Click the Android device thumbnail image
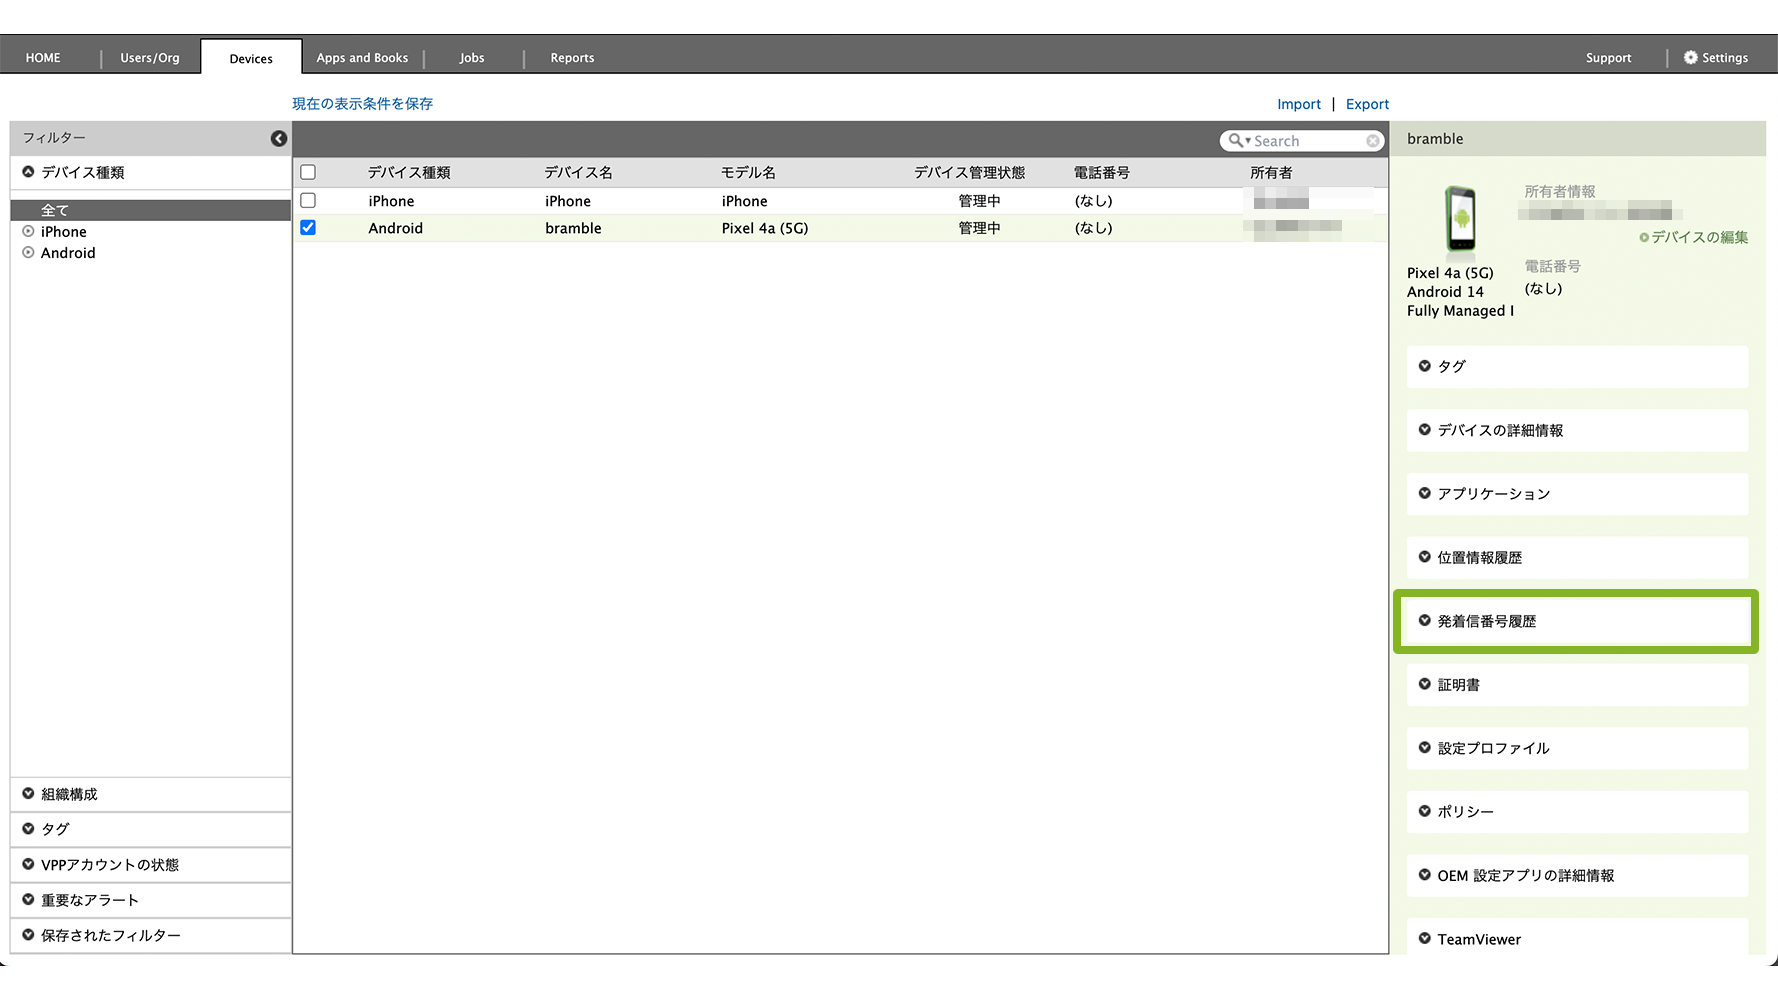 tap(1460, 218)
